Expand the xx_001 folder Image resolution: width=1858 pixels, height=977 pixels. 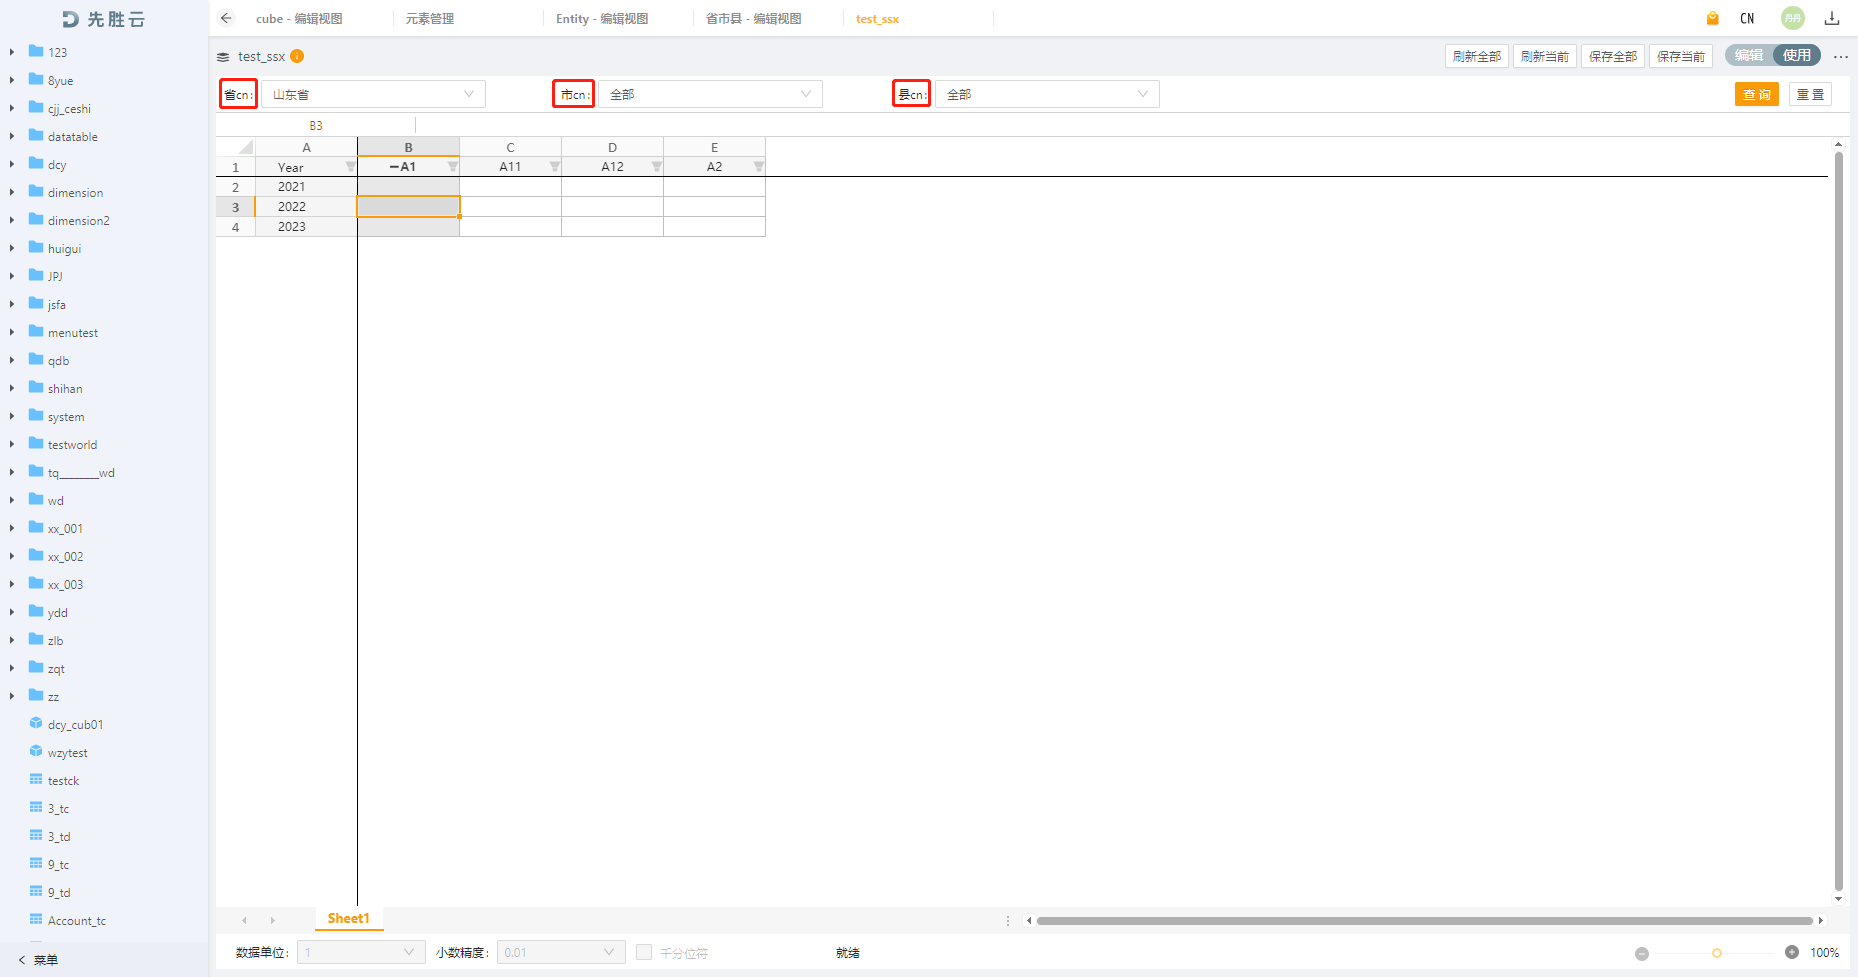11,528
